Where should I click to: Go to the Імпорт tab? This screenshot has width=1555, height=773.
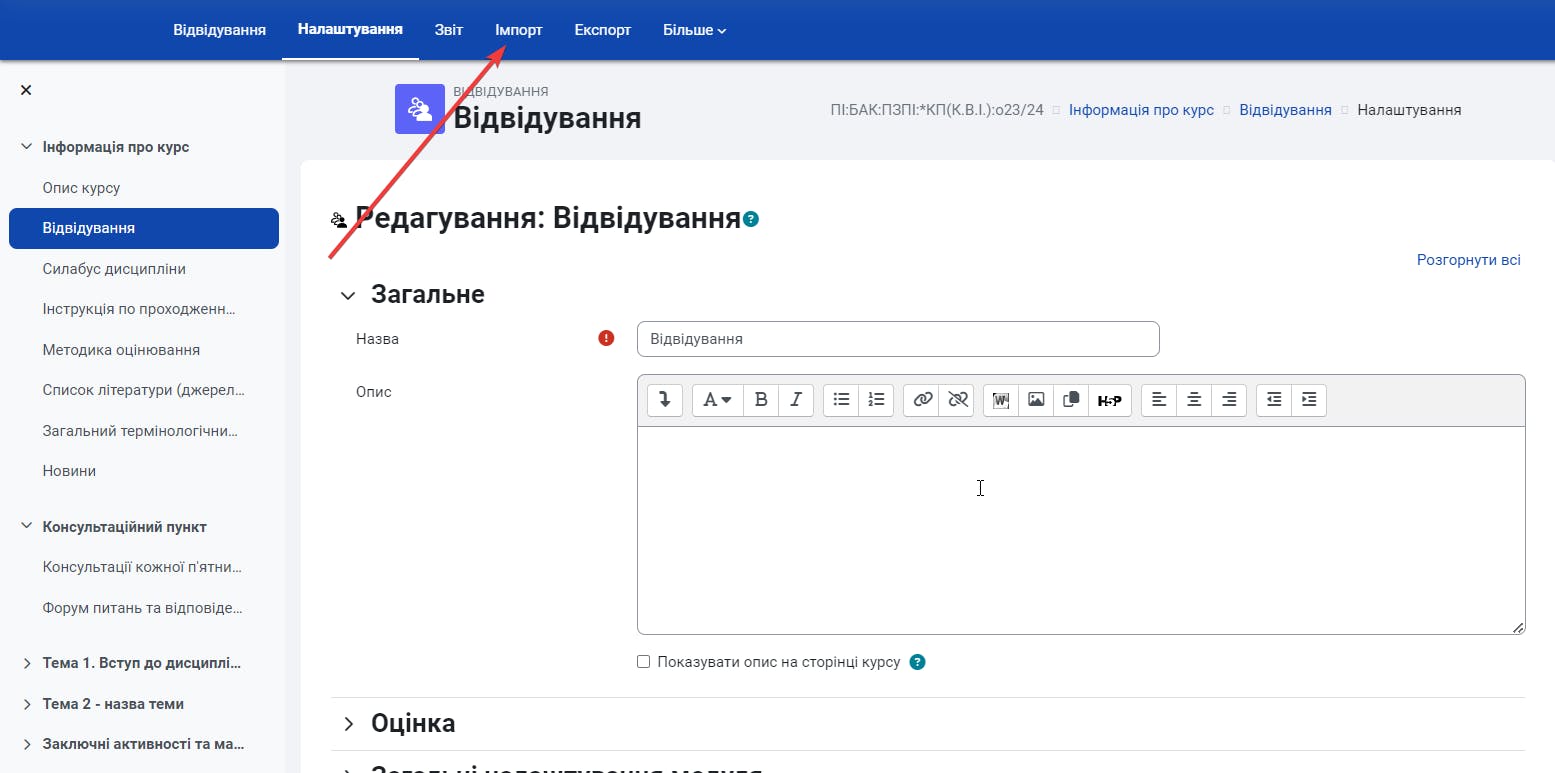pyautogui.click(x=519, y=30)
